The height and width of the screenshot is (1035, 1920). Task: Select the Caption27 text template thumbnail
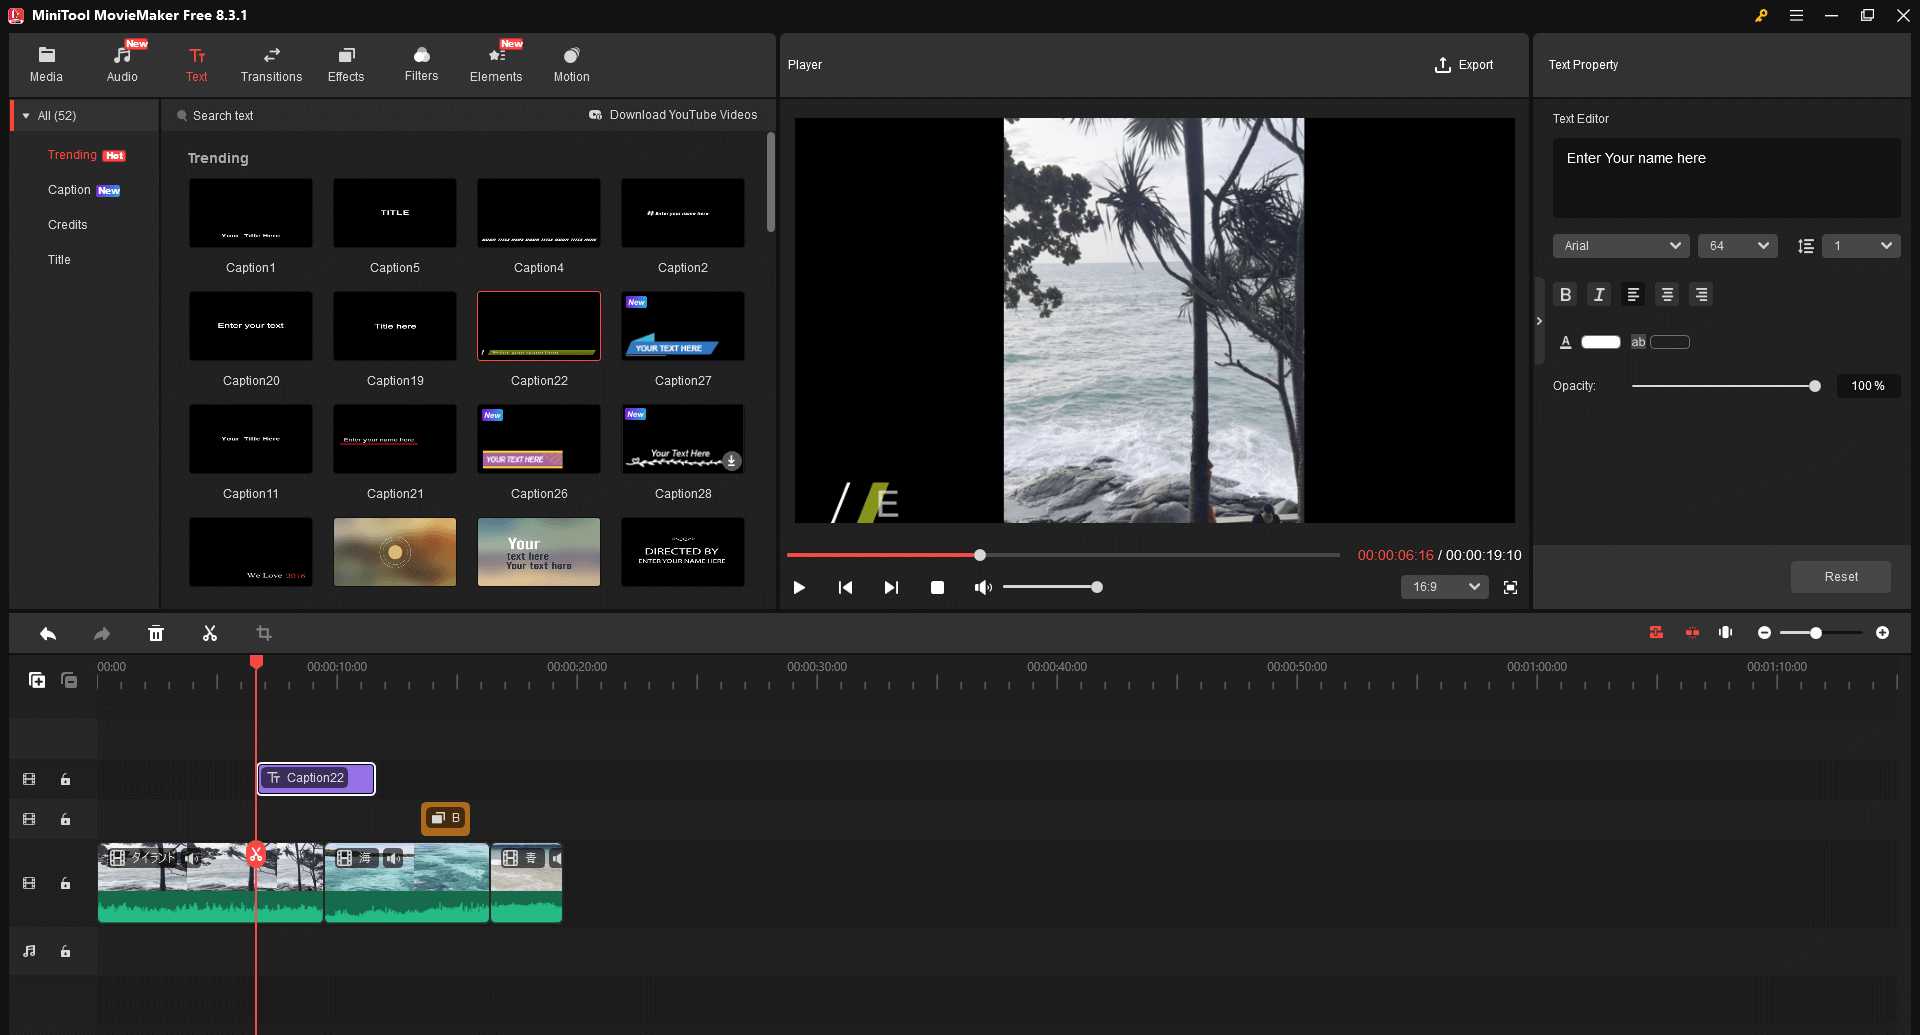coord(683,326)
